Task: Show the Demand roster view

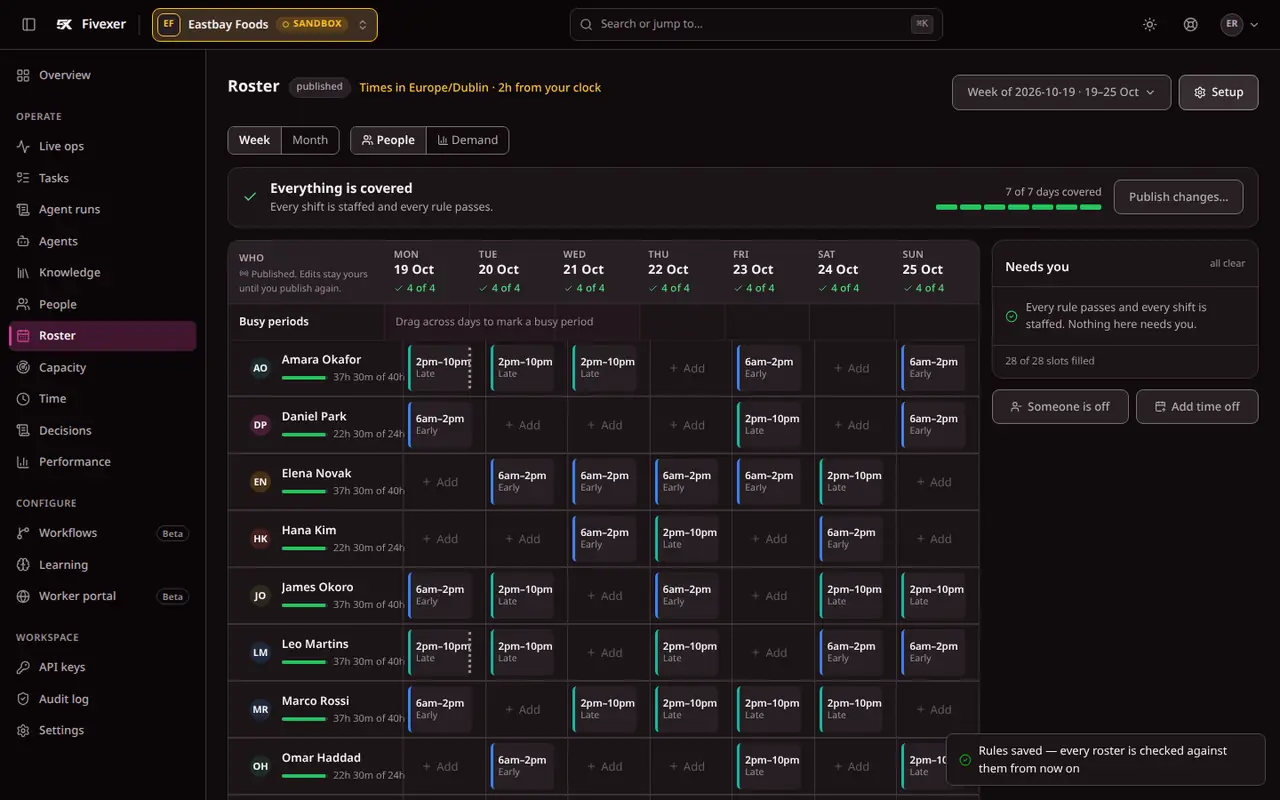Action: (468, 140)
